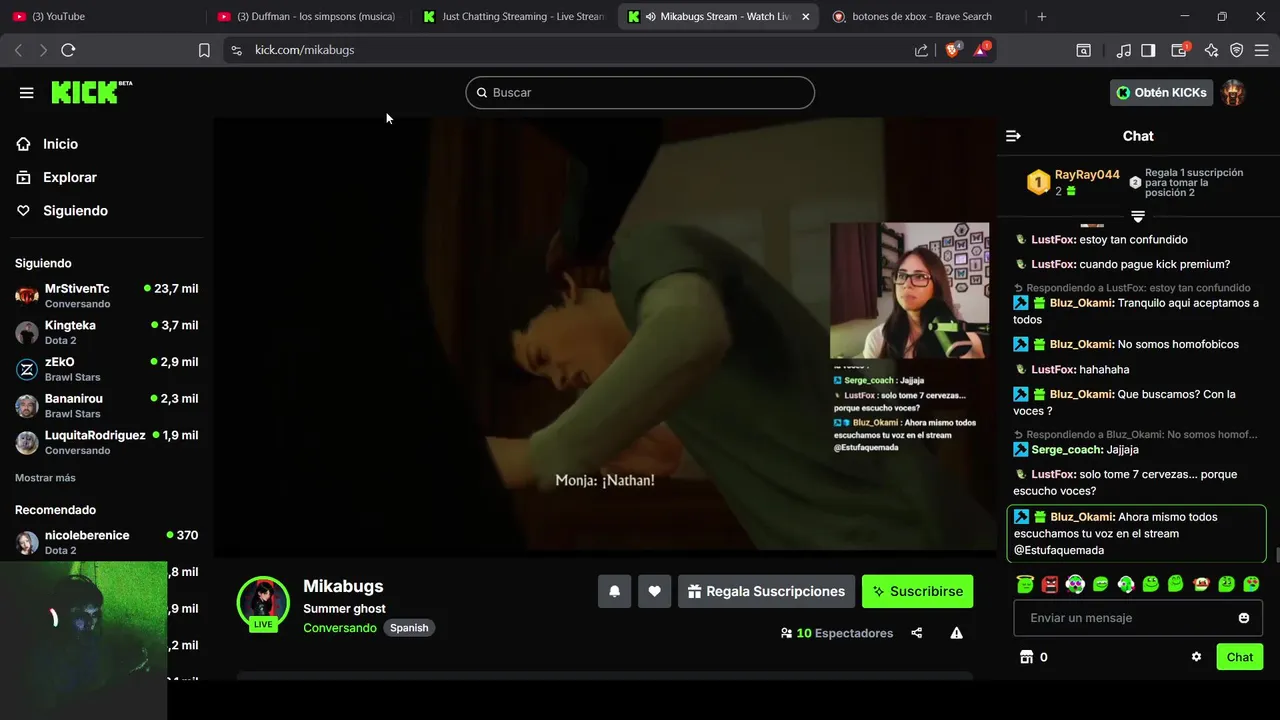Open Conversando category link

click(x=340, y=628)
